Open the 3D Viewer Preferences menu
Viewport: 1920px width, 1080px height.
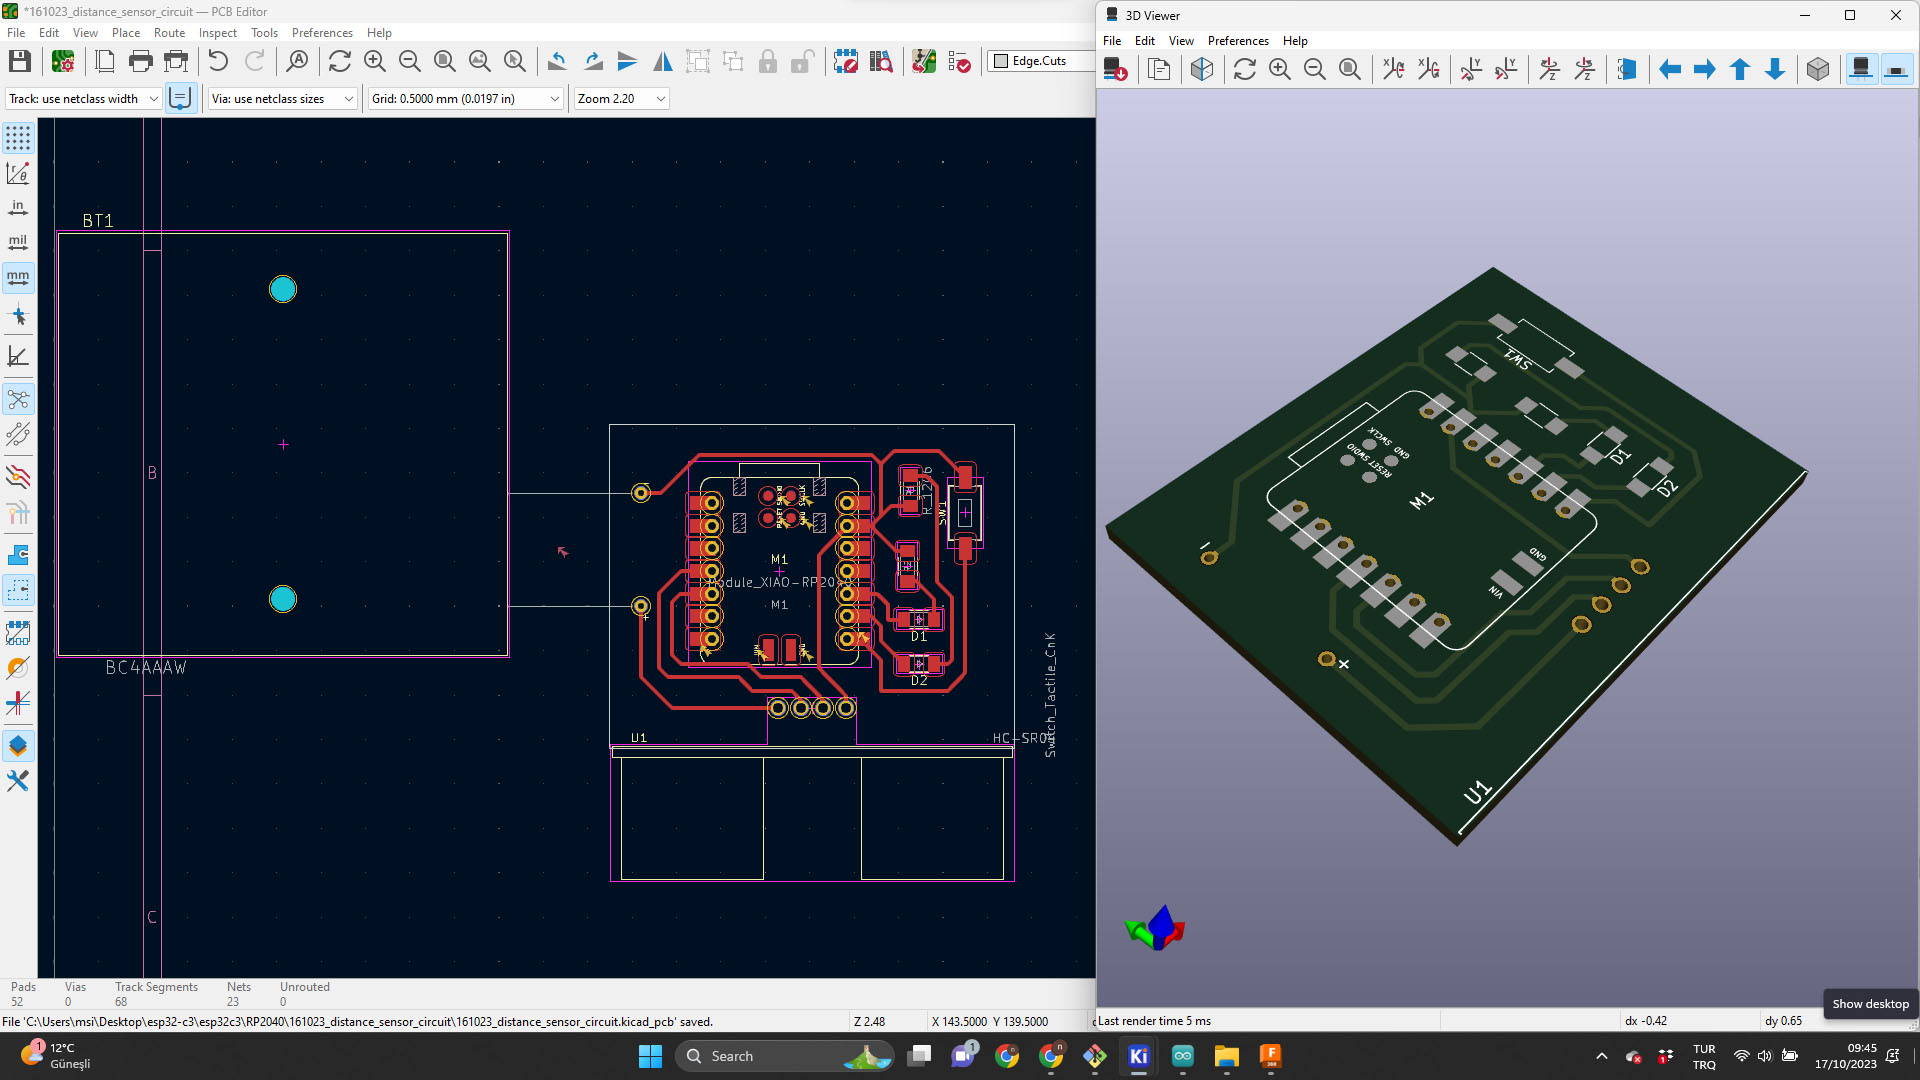(x=1237, y=41)
